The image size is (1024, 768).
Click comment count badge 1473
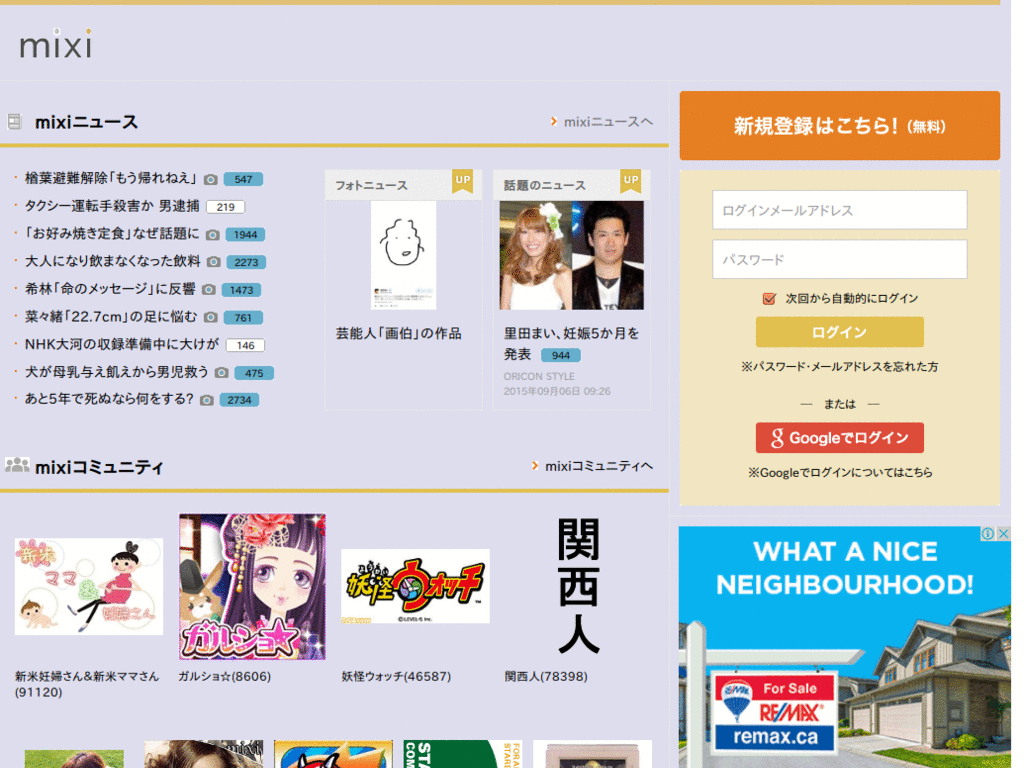[241, 290]
